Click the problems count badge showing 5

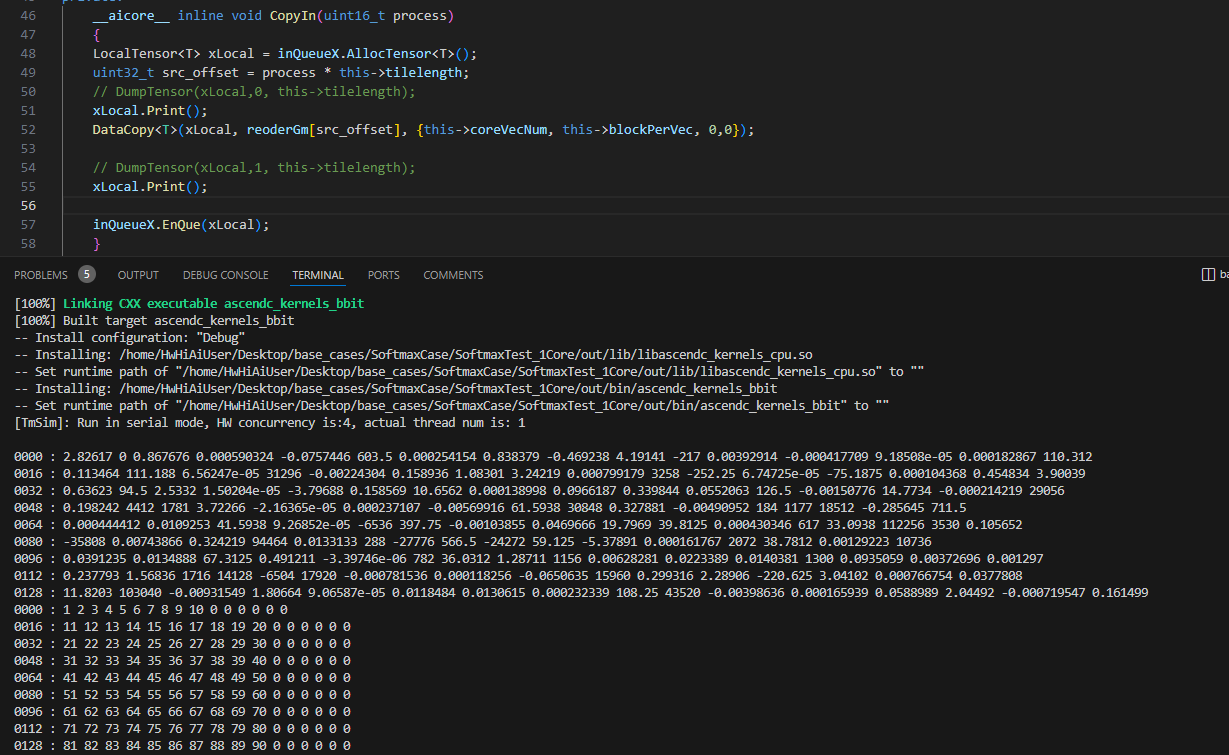click(x=87, y=274)
